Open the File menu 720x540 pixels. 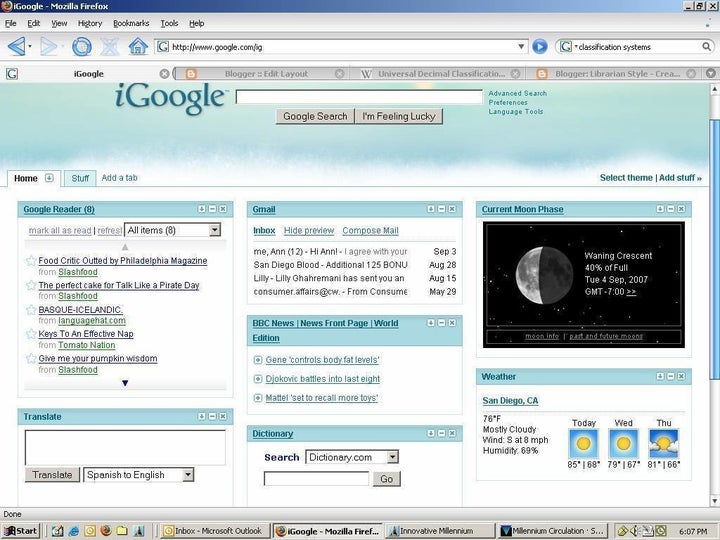tap(11, 23)
